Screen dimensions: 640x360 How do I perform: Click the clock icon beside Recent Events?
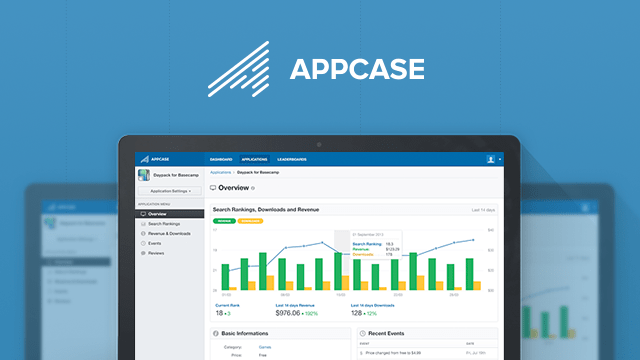coord(362,333)
